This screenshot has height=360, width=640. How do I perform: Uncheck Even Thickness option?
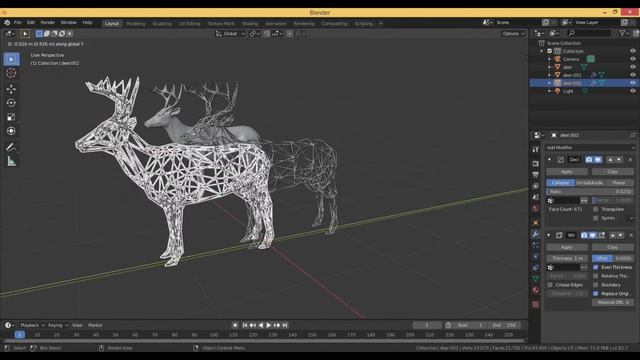[x=596, y=267]
